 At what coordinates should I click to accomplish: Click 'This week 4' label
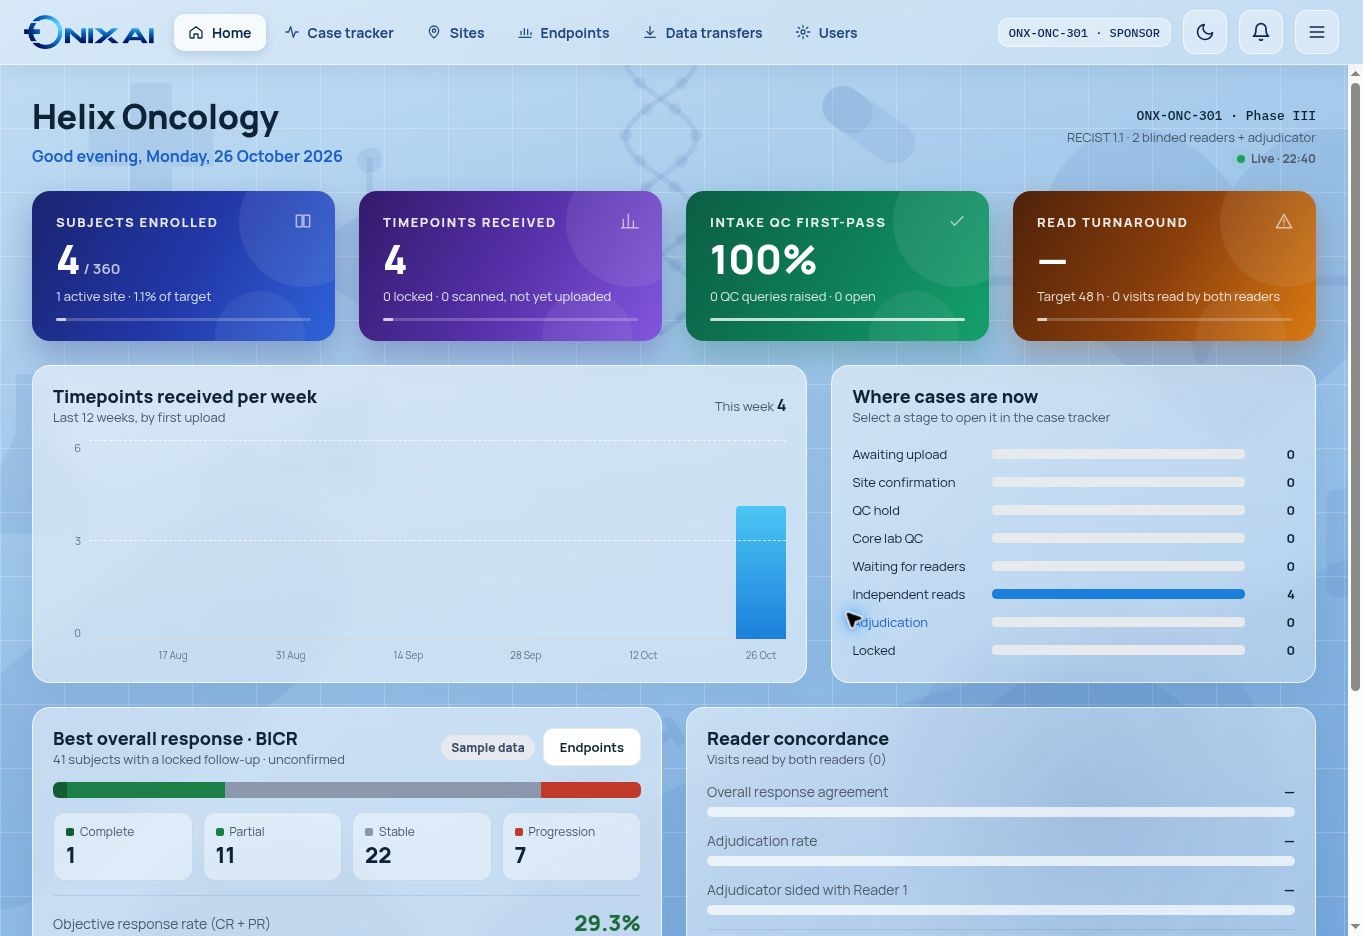click(750, 406)
